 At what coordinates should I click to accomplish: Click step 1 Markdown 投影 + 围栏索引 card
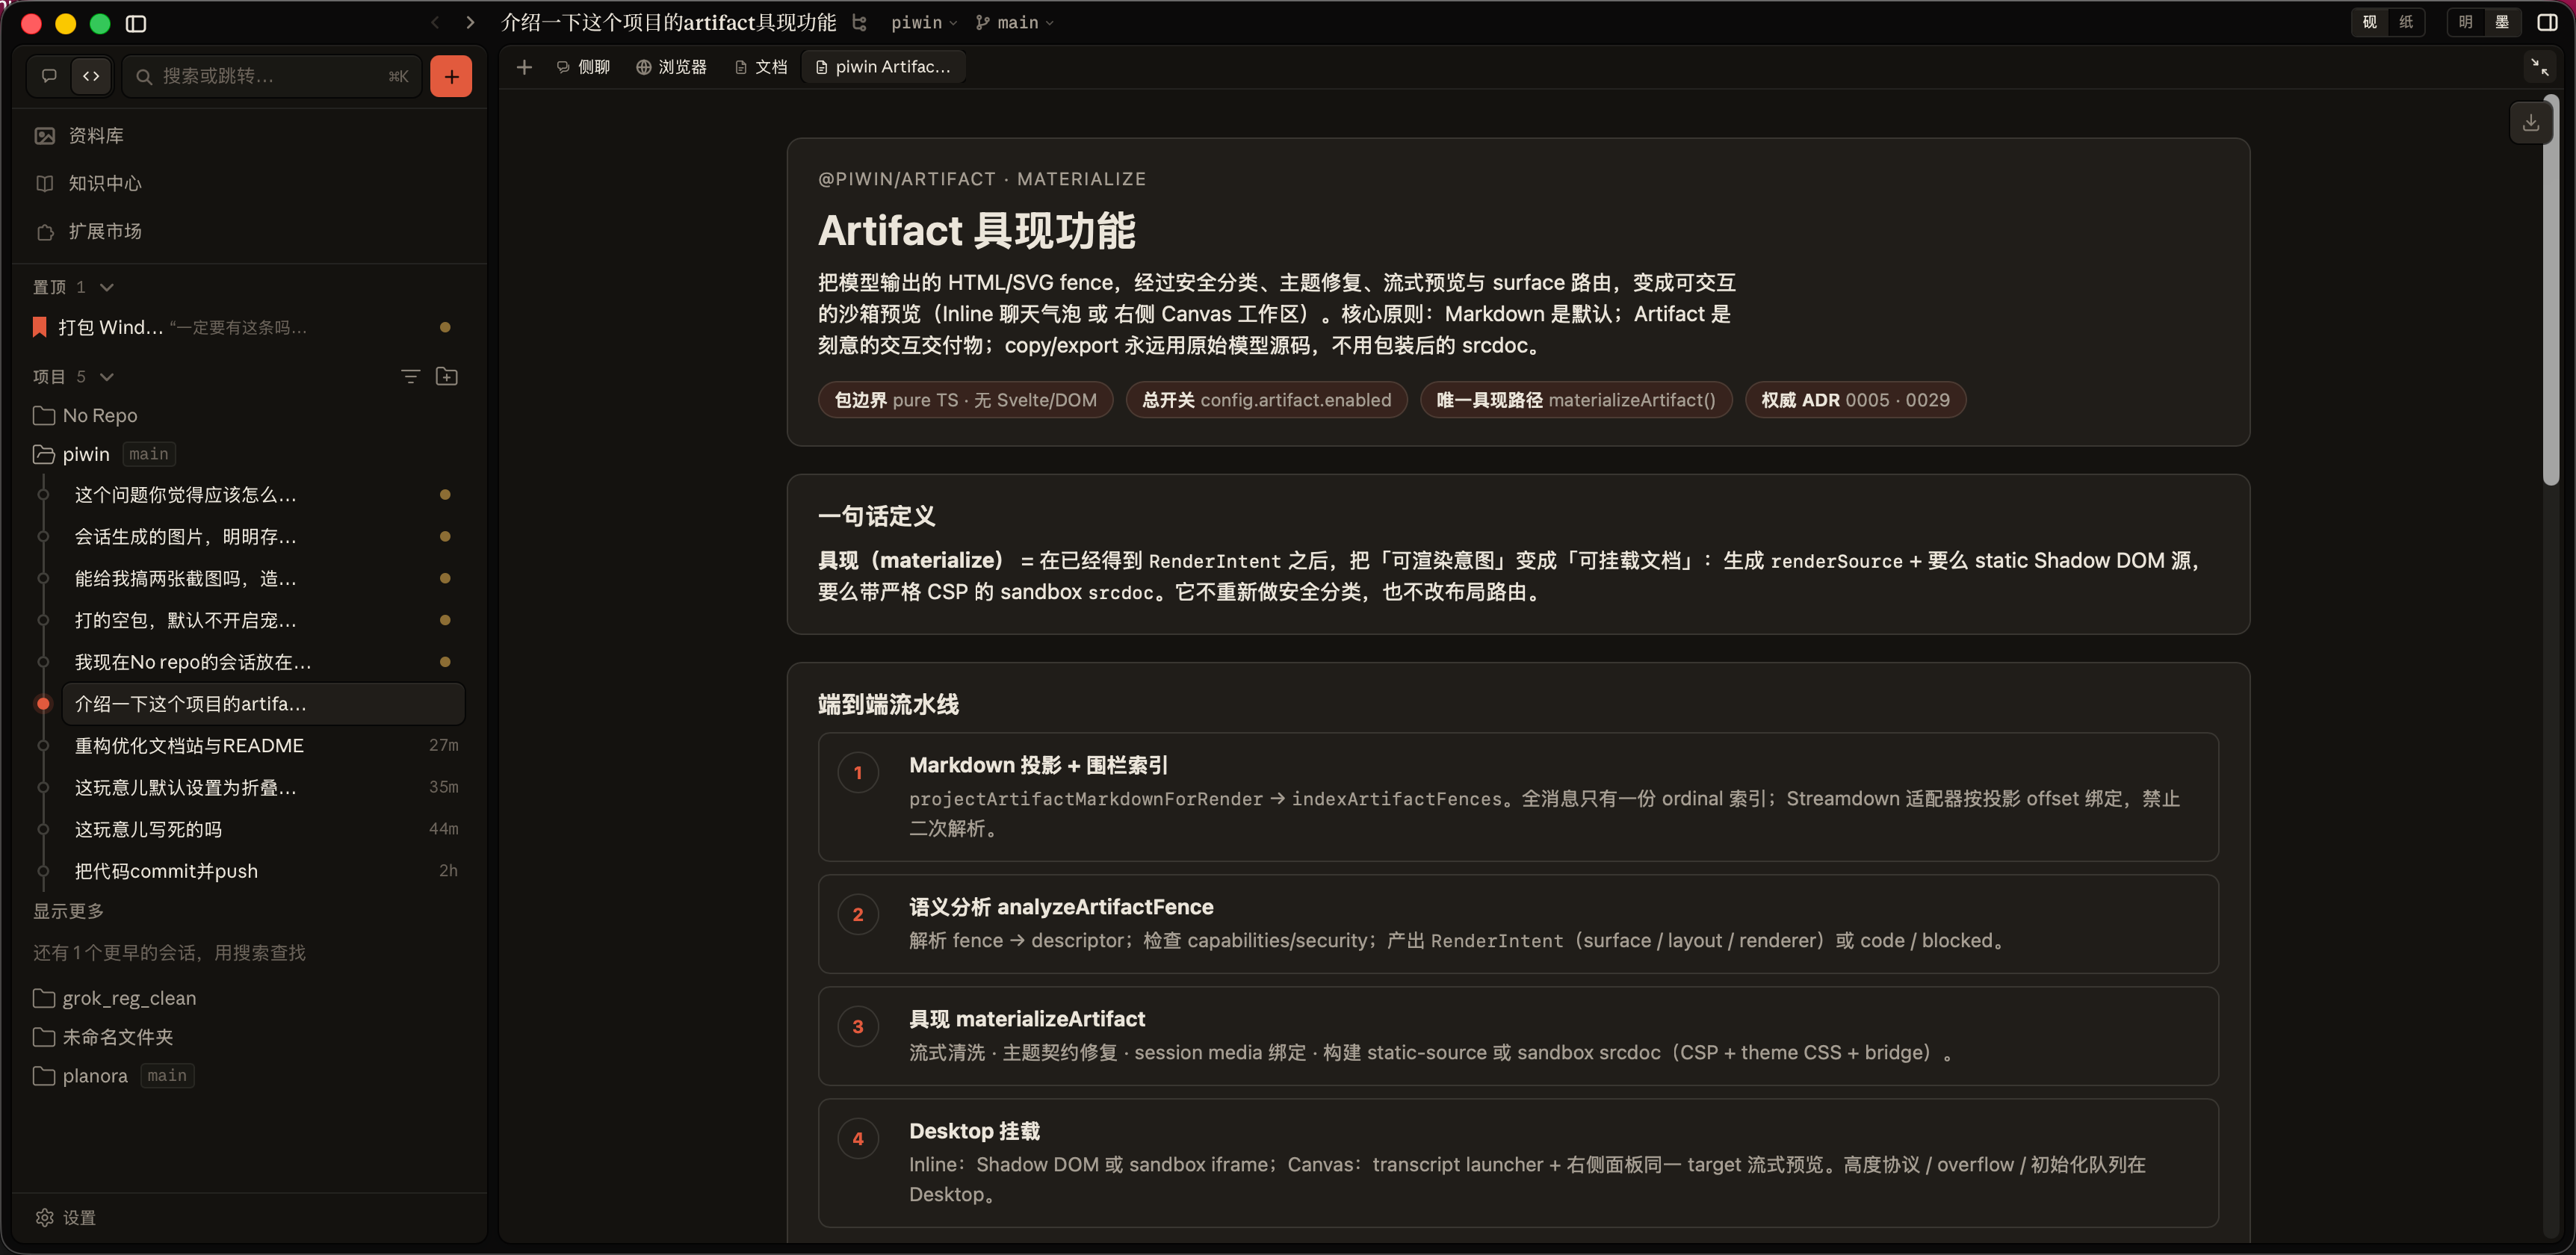coord(1518,797)
